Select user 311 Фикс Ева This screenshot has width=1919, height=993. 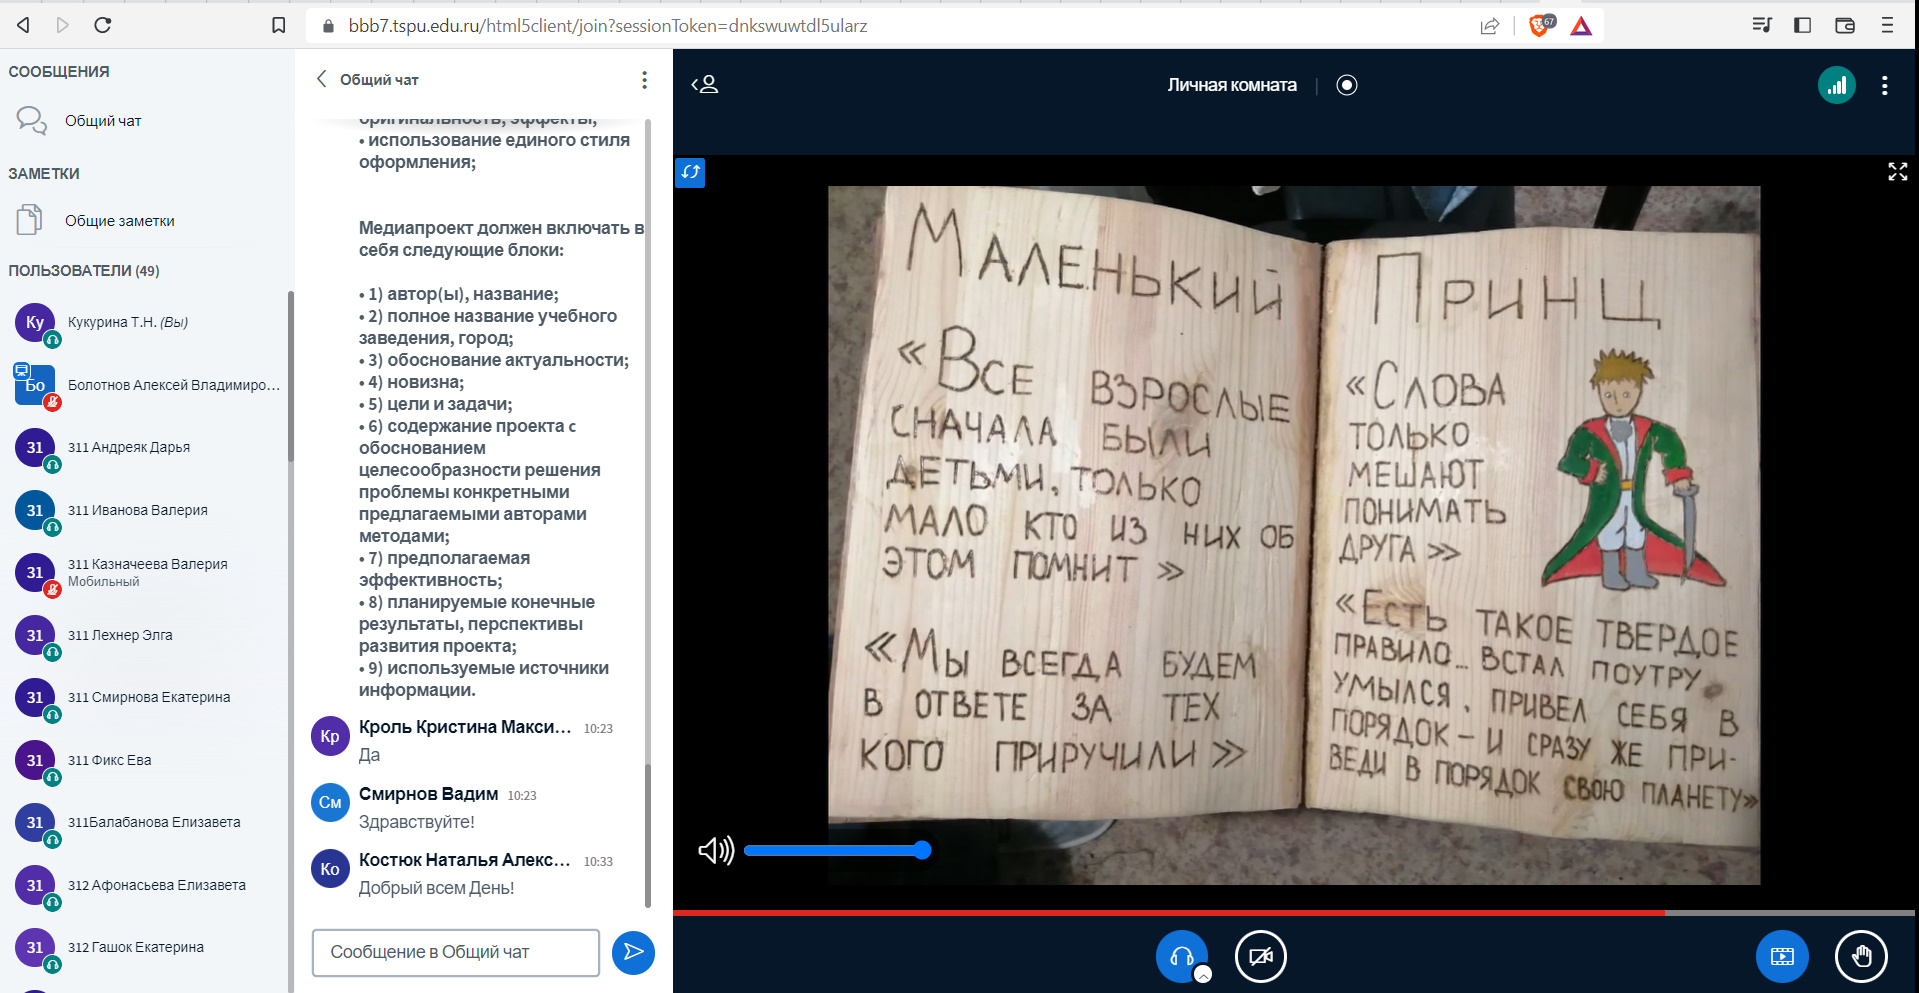tap(146, 760)
